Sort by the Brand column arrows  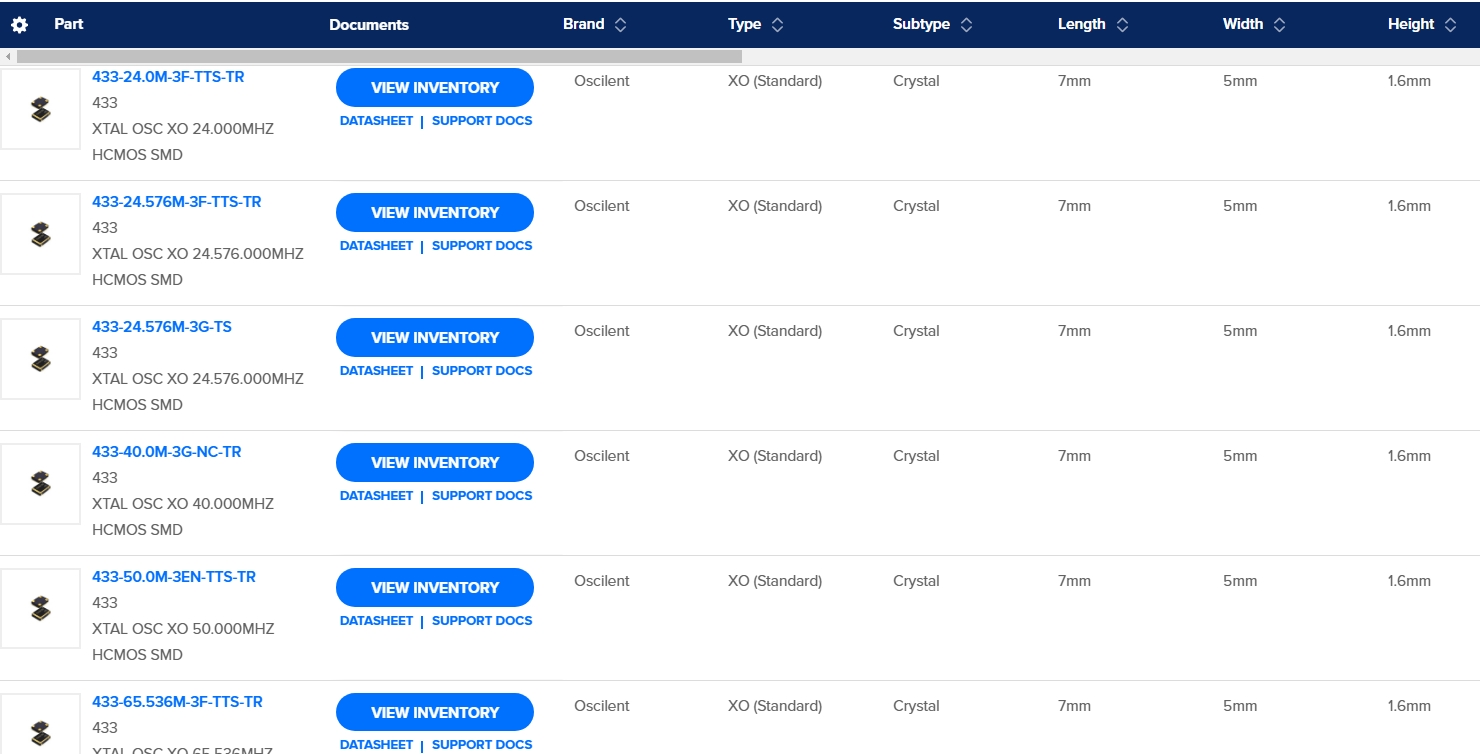[620, 25]
